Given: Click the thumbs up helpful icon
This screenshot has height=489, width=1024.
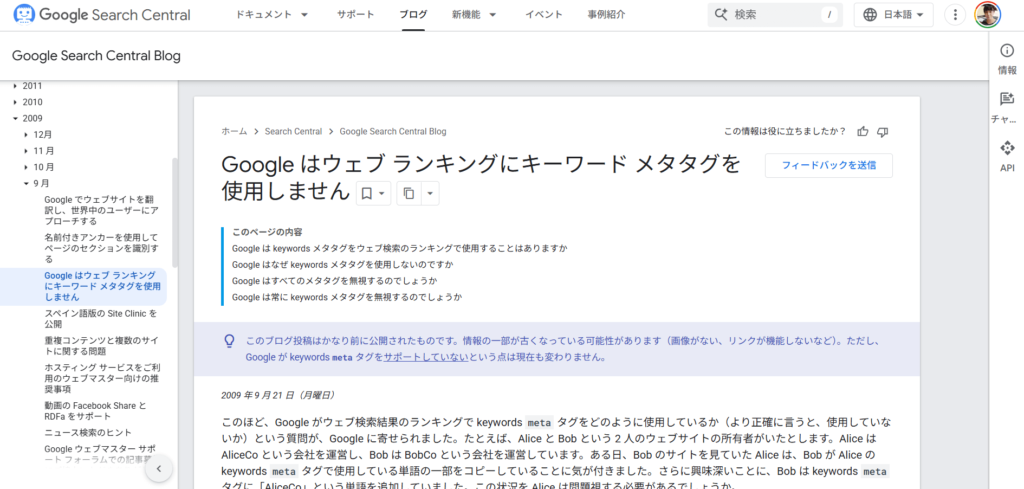Looking at the screenshot, I should point(863,131).
